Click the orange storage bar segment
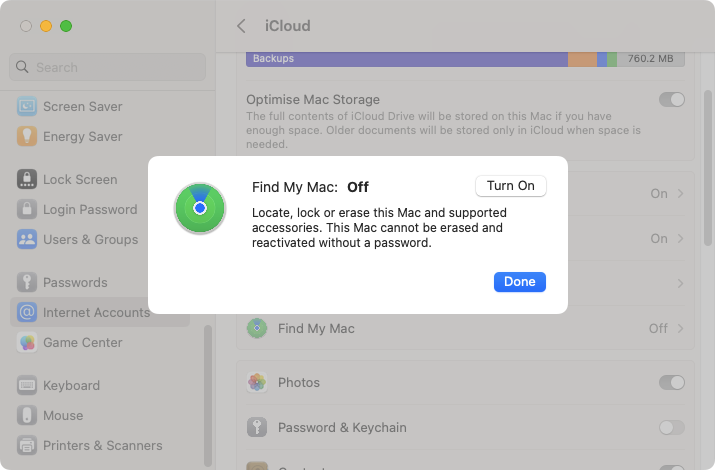Image resolution: width=715 pixels, height=470 pixels. (582, 59)
